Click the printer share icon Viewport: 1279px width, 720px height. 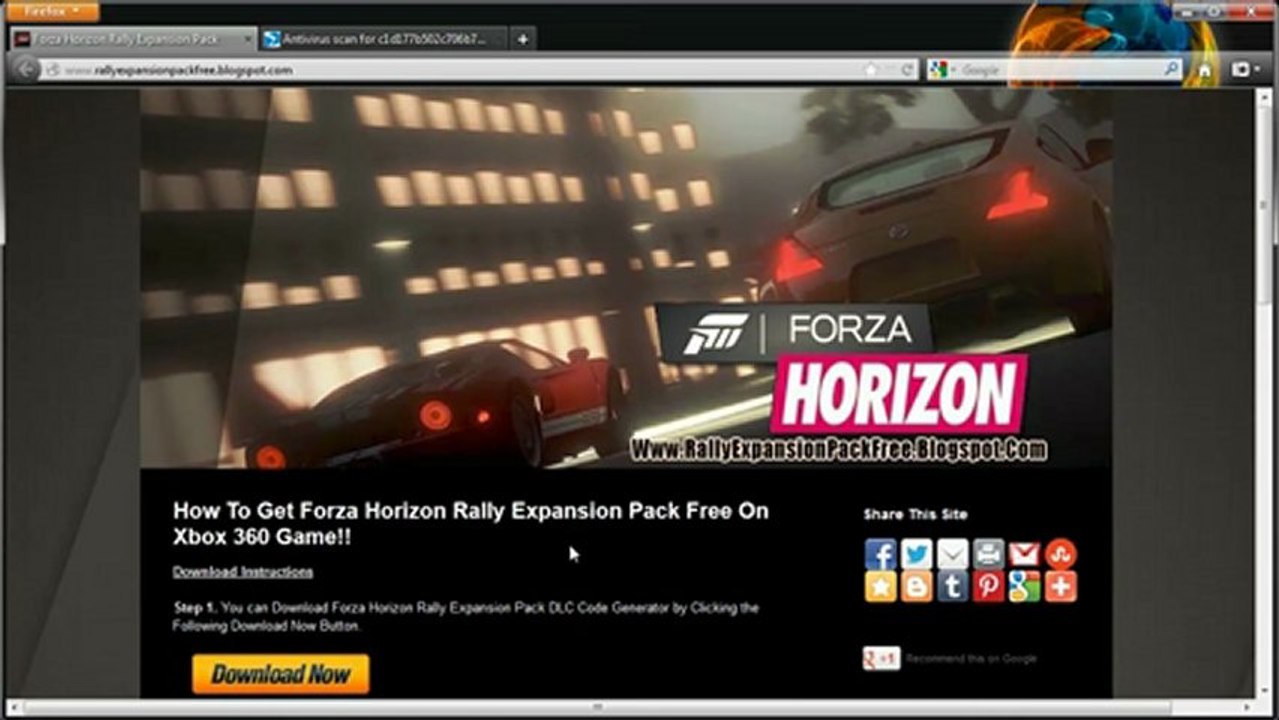click(x=988, y=553)
